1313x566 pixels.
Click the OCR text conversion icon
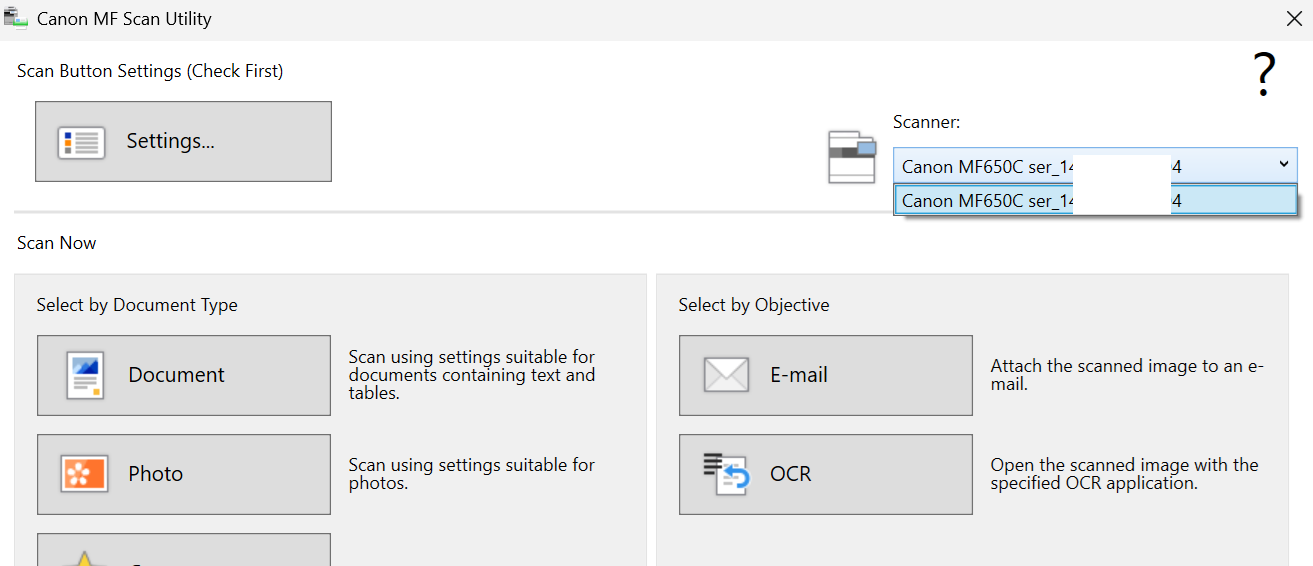point(726,473)
